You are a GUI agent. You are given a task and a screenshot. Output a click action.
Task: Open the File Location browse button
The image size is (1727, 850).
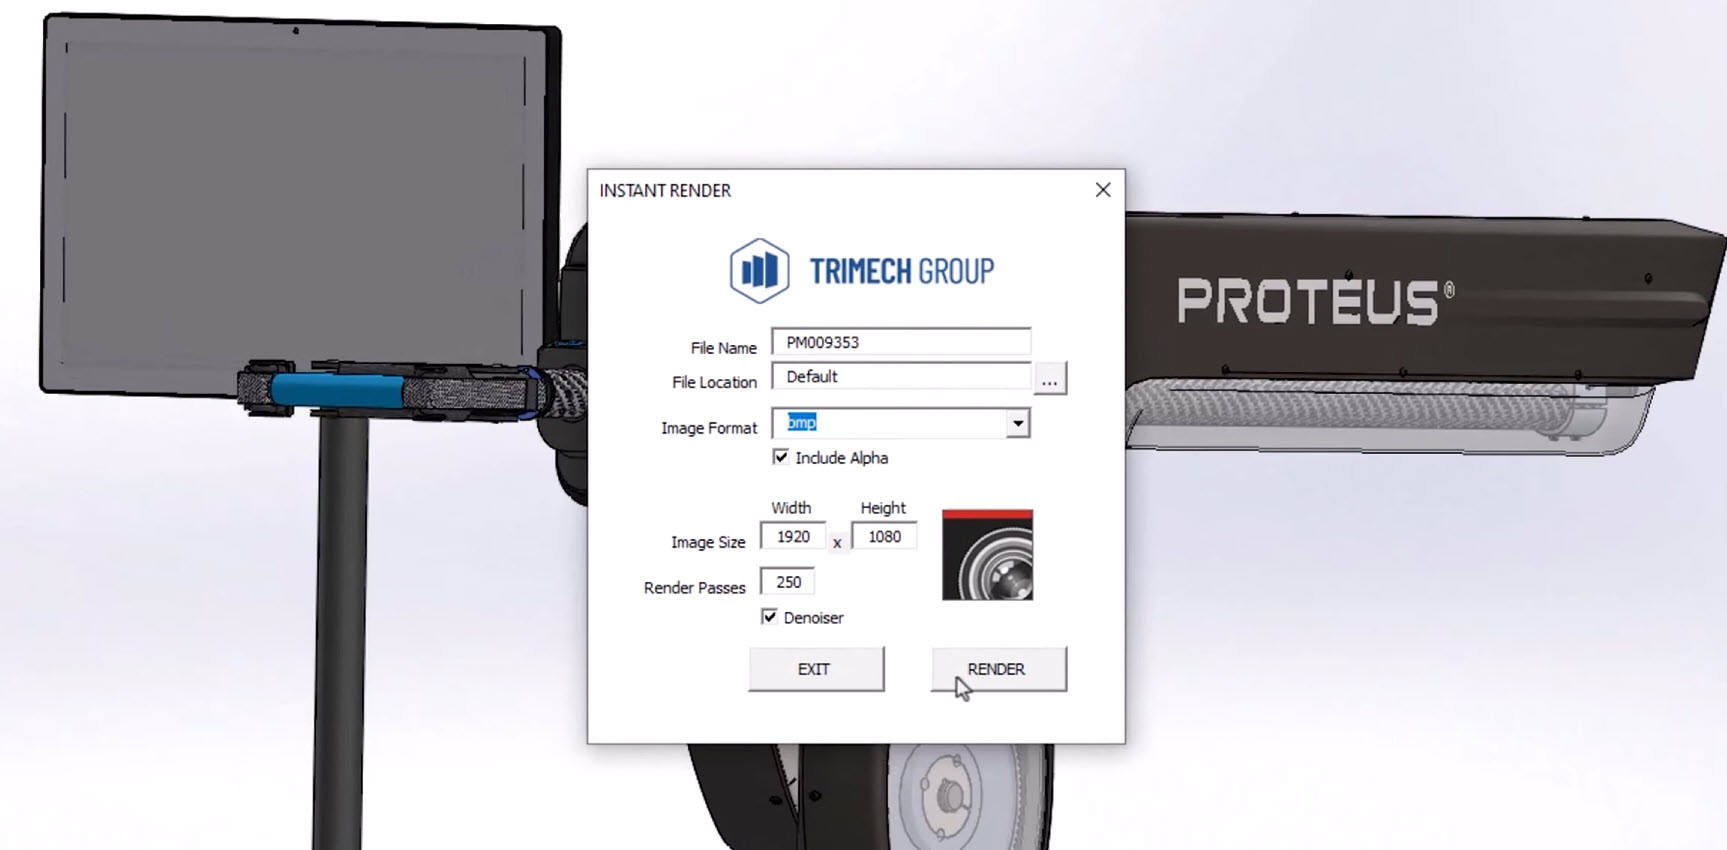point(1049,380)
